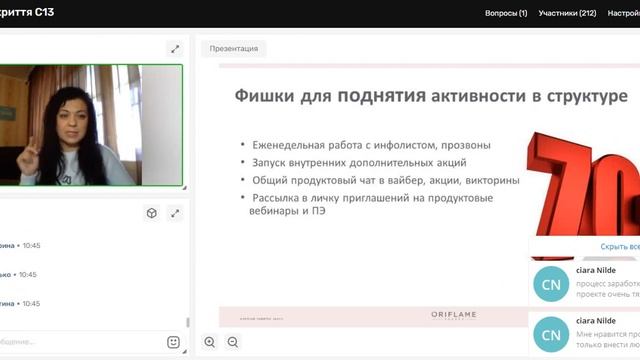Click bullet Еженедельная работа с инфолистом

(x=371, y=145)
